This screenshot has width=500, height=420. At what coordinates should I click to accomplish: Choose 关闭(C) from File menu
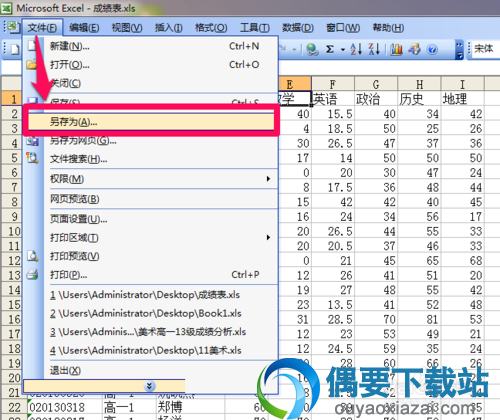coord(150,83)
